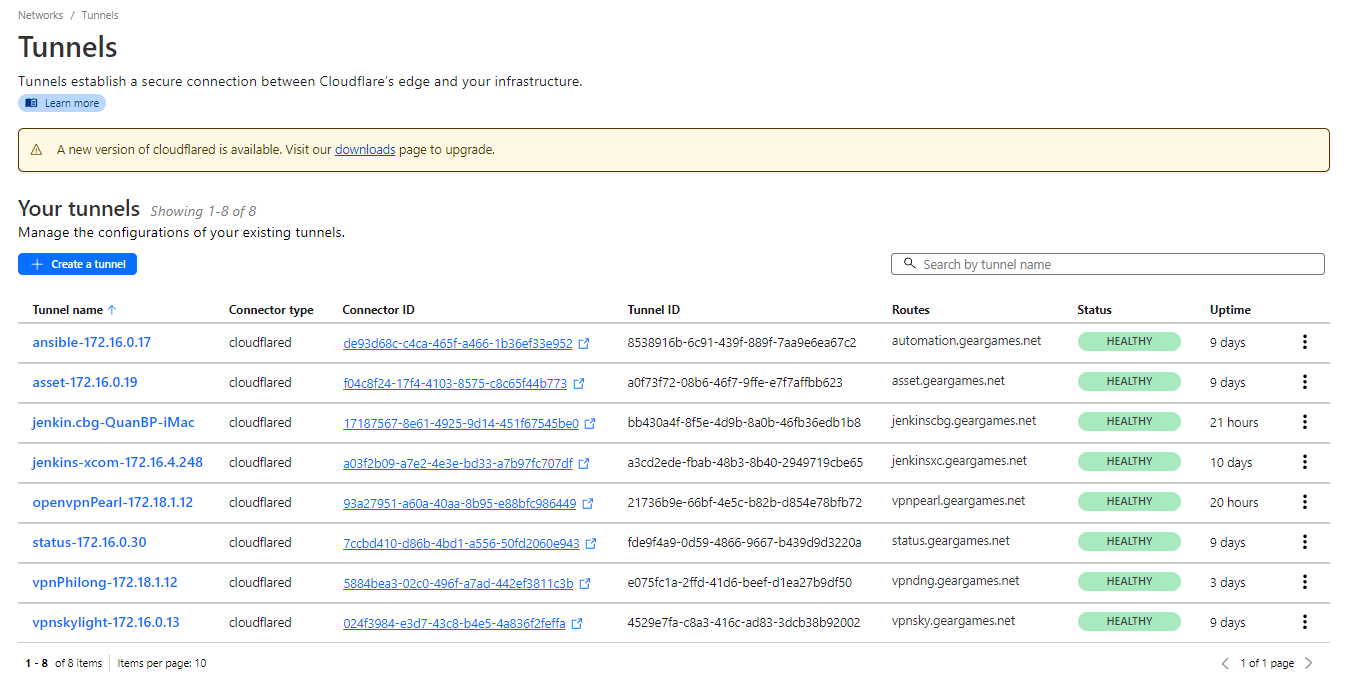Go to previous page using left chevron
The width and height of the screenshot is (1347, 690).
coord(1225,663)
